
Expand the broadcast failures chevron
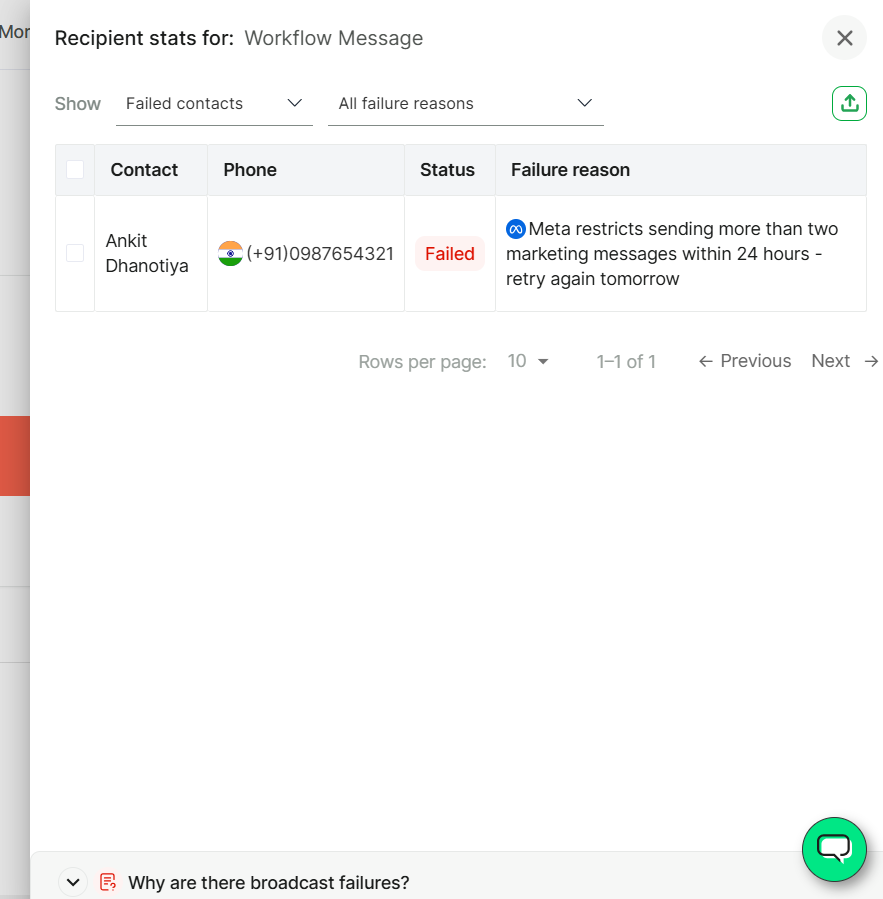point(73,882)
